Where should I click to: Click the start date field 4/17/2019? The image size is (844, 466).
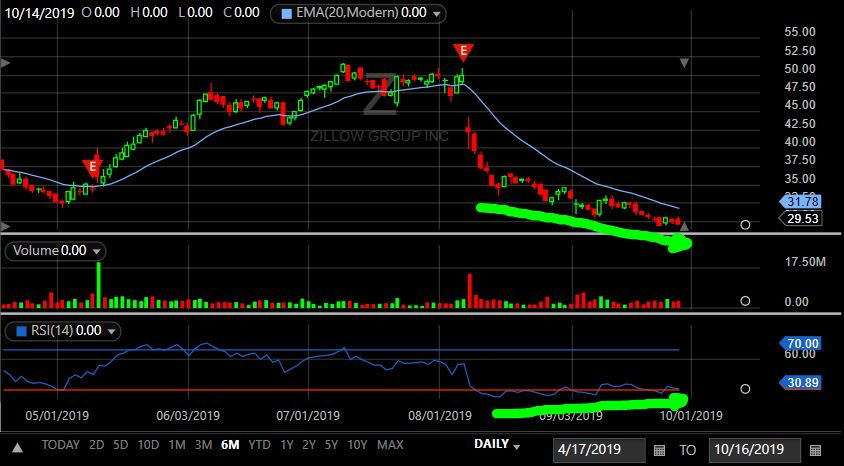pyautogui.click(x=599, y=450)
